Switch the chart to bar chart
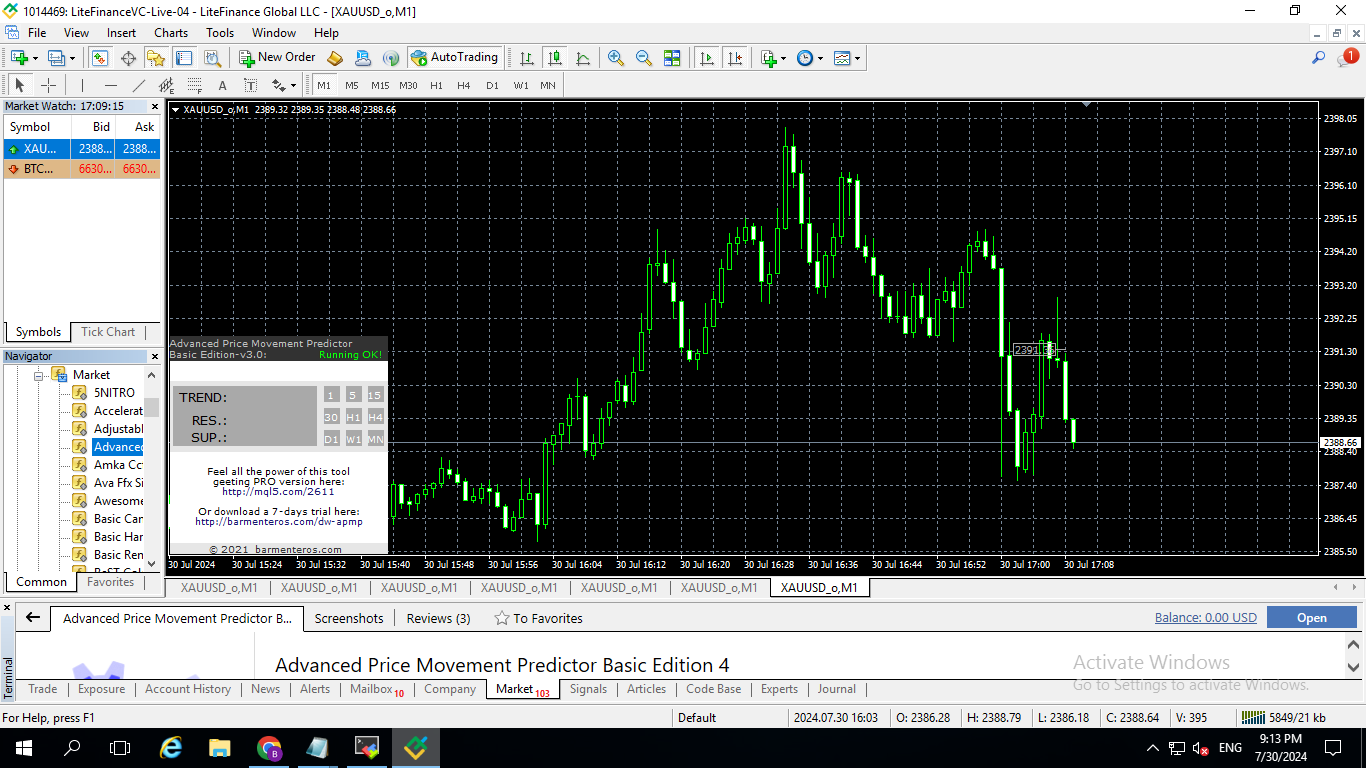The image size is (1366, 768). pos(526,58)
